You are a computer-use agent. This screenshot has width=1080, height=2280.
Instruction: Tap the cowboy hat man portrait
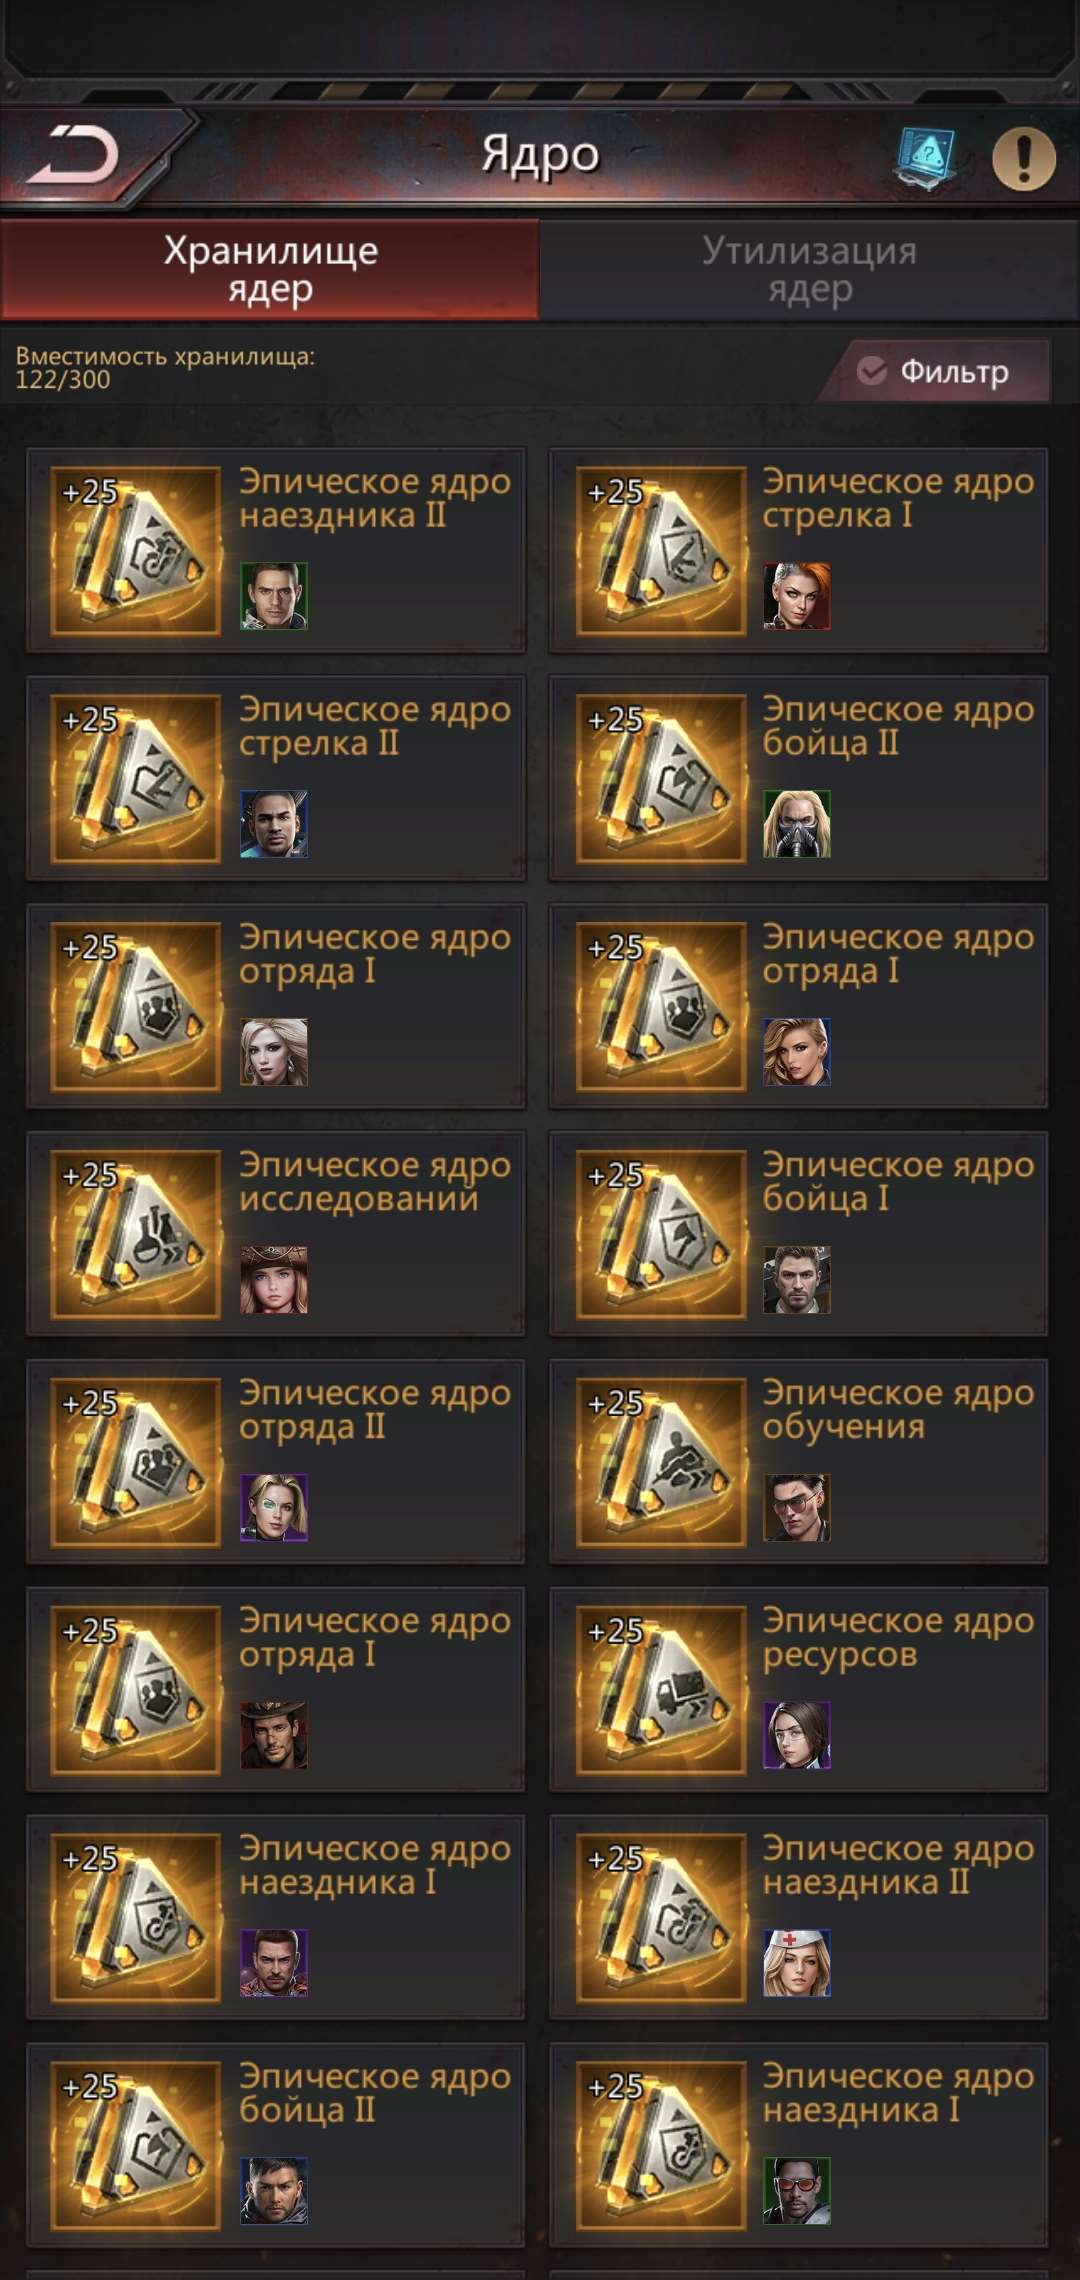(x=274, y=1734)
